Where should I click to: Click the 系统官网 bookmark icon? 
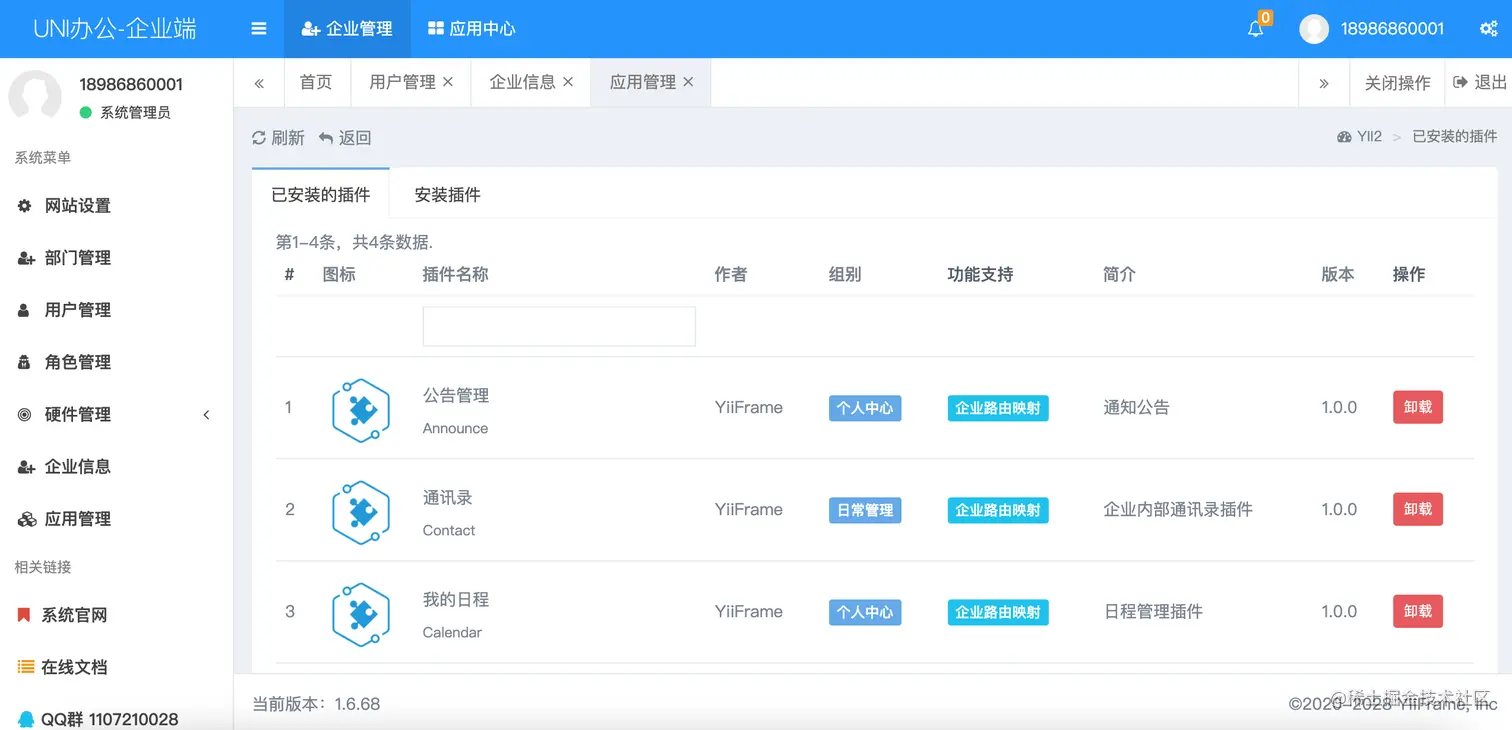pyautogui.click(x=25, y=615)
